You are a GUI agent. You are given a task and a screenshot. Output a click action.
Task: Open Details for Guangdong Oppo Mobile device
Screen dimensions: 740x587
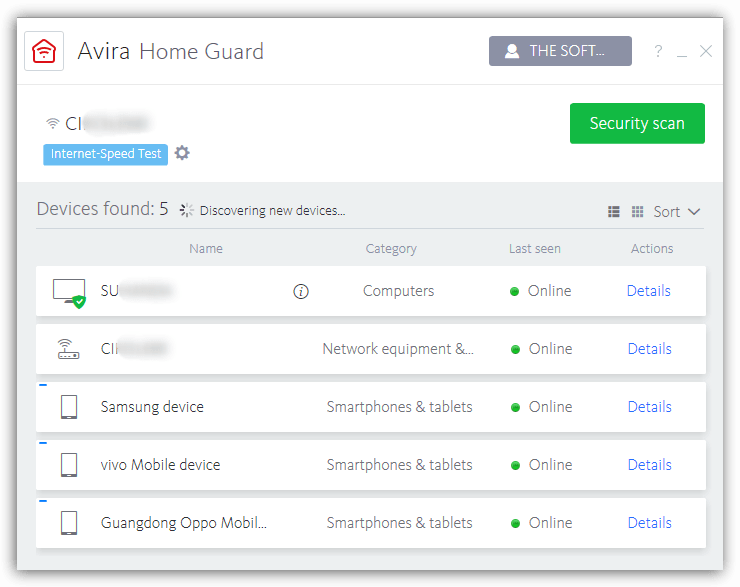click(649, 523)
